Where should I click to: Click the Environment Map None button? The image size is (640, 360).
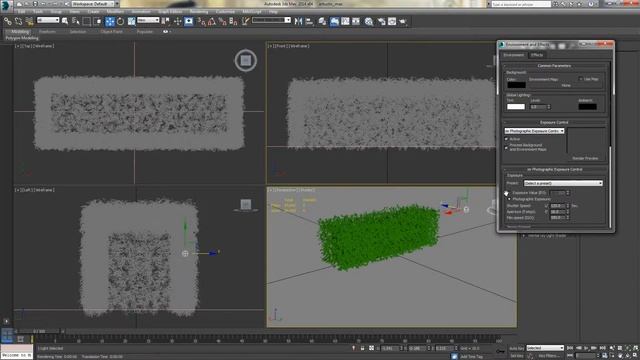(x=566, y=86)
